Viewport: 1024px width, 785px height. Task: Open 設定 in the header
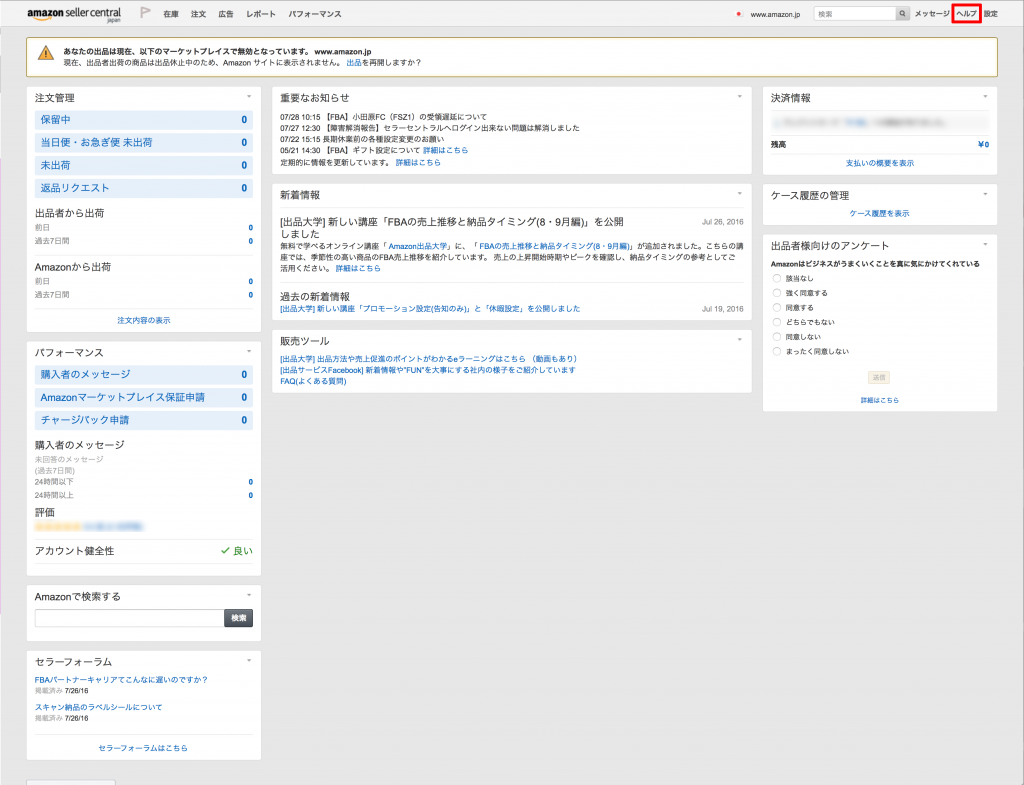pyautogui.click(x=991, y=14)
